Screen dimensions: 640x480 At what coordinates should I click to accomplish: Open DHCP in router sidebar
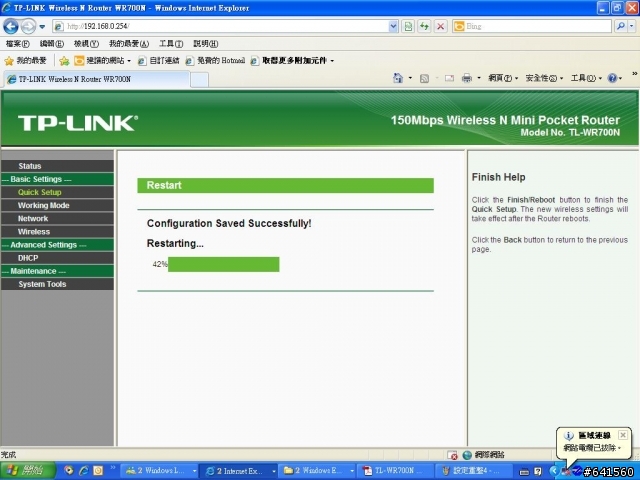(x=57, y=258)
